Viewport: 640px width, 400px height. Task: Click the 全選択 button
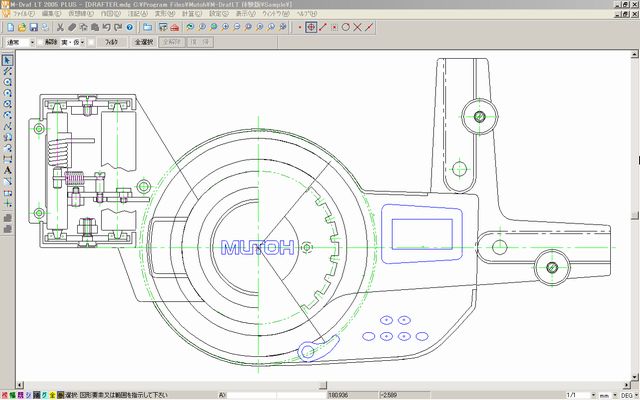click(x=144, y=42)
